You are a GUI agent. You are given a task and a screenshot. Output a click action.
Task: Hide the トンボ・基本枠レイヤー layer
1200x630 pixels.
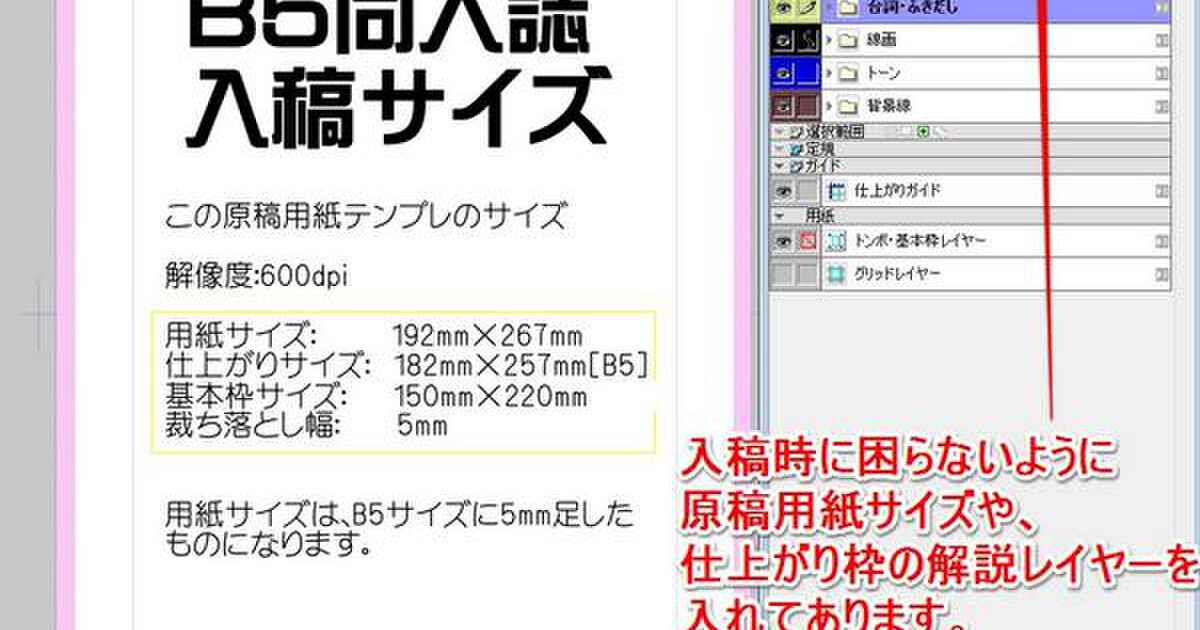(x=784, y=241)
